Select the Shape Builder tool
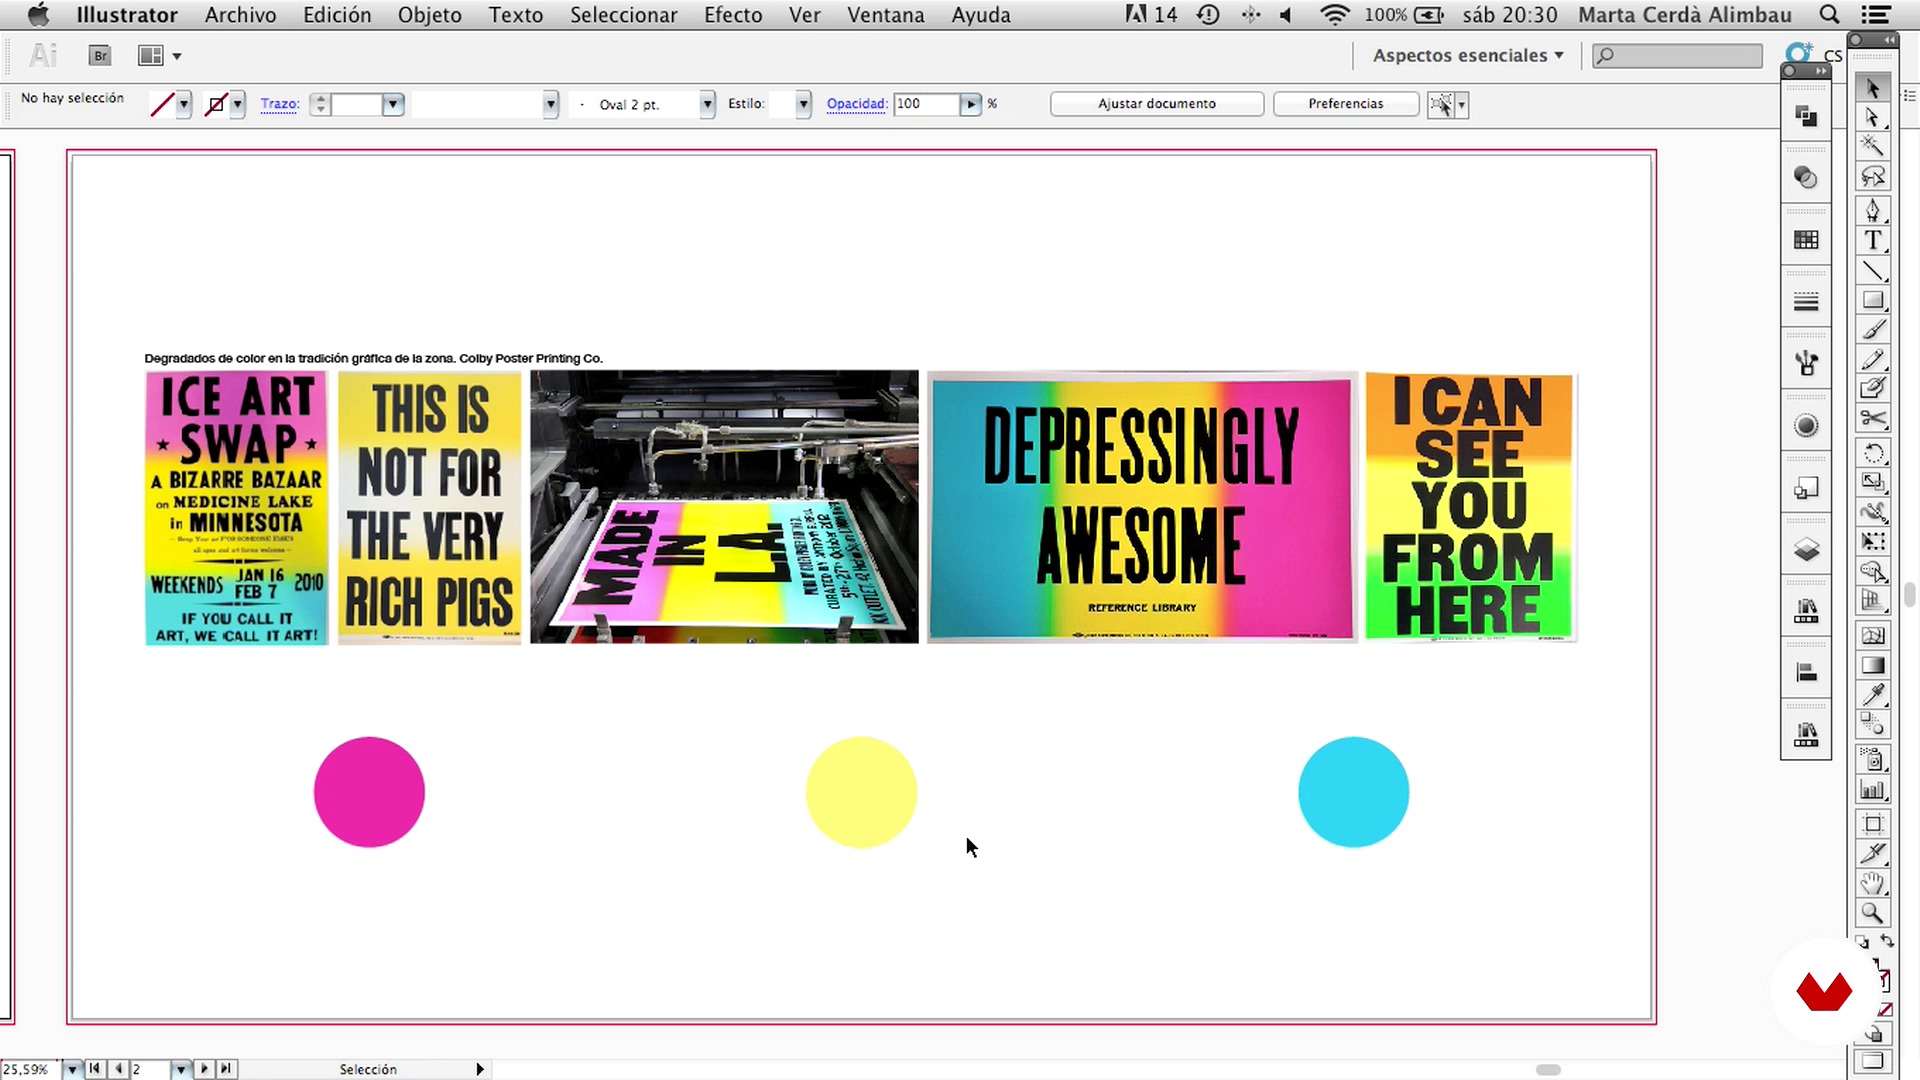 click(x=1873, y=572)
